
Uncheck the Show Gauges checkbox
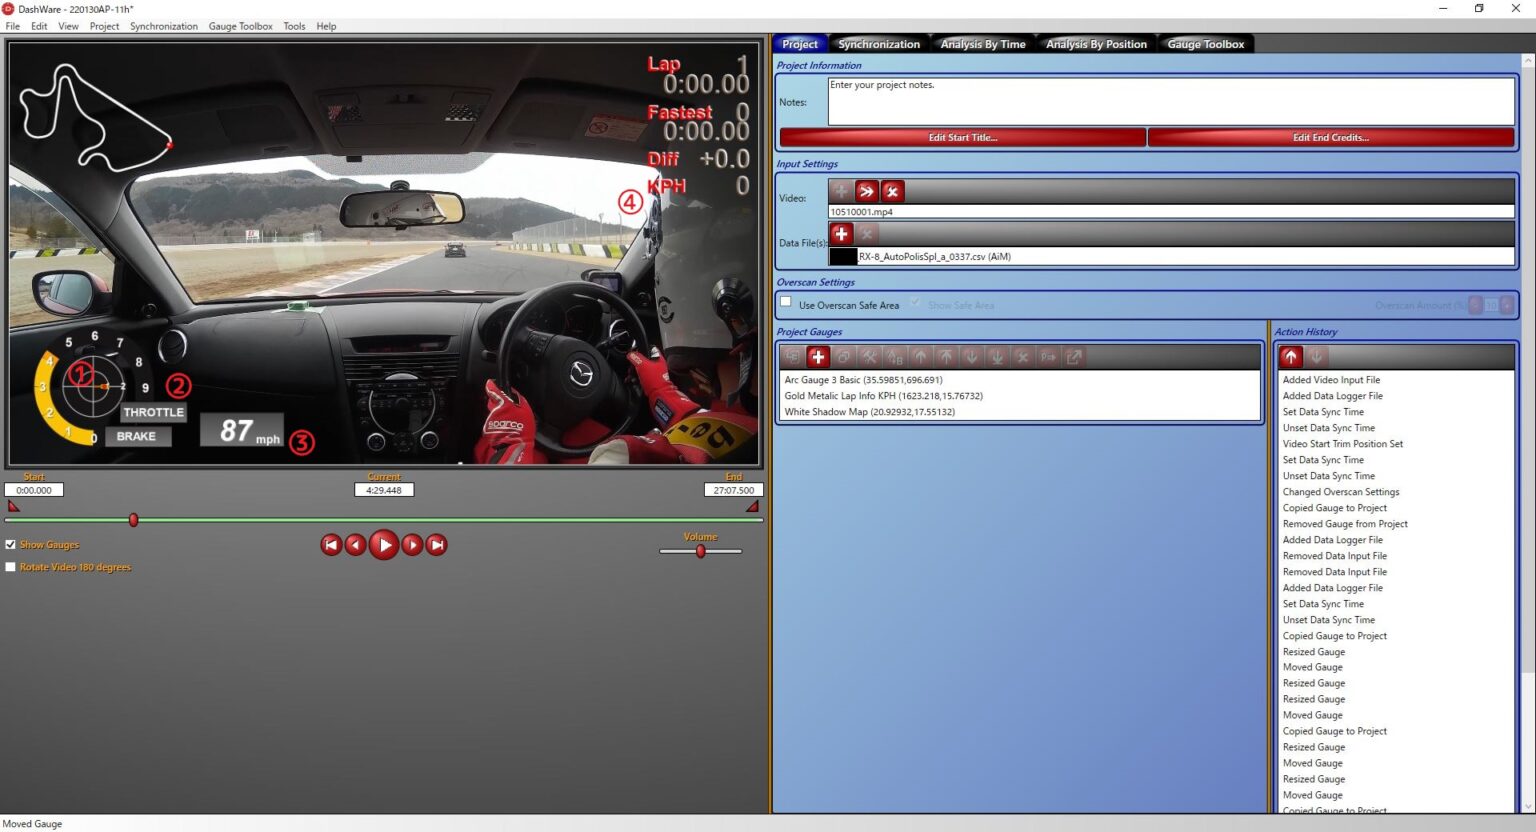pos(10,544)
